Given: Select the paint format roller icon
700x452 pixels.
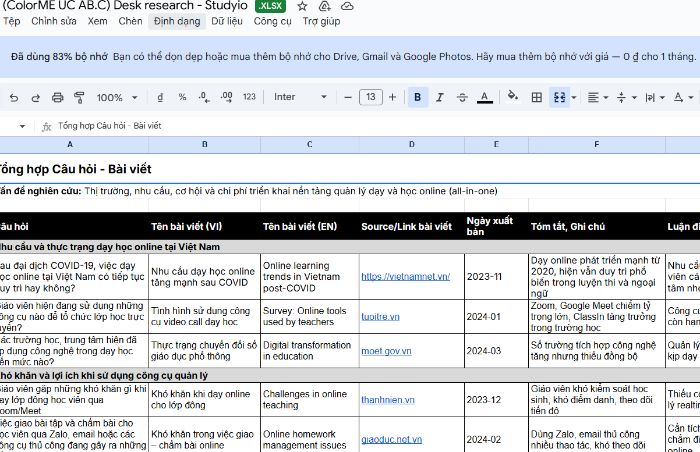Looking at the screenshot, I should pos(79,97).
